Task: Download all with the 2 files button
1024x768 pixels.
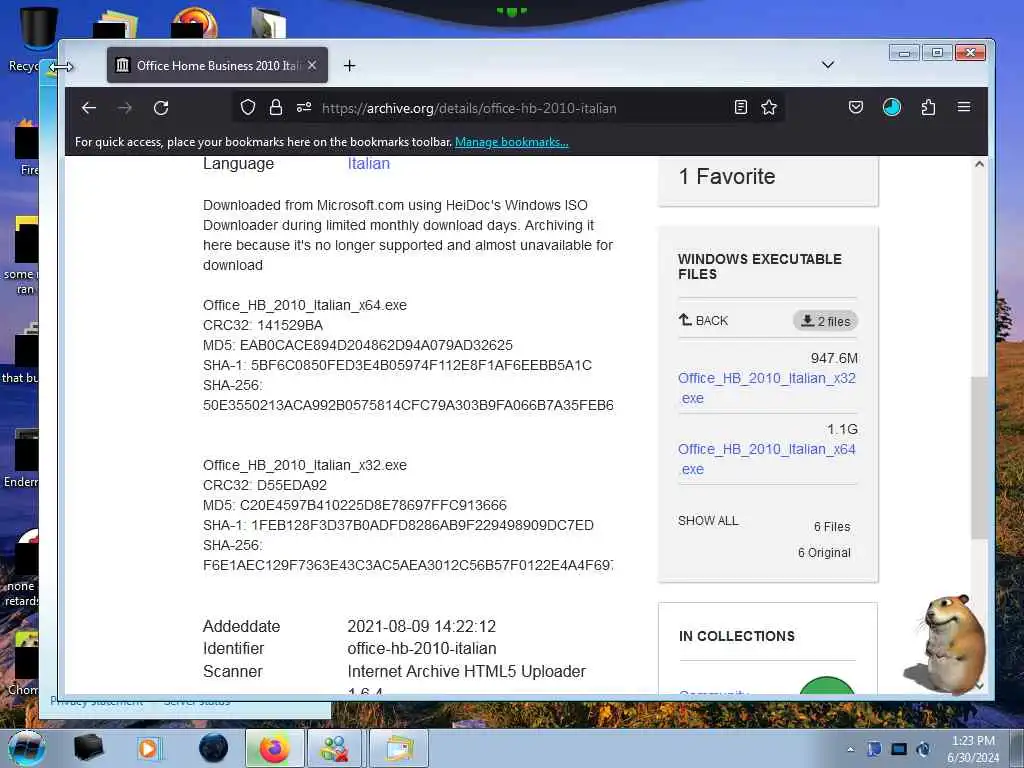Action: pyautogui.click(x=825, y=321)
